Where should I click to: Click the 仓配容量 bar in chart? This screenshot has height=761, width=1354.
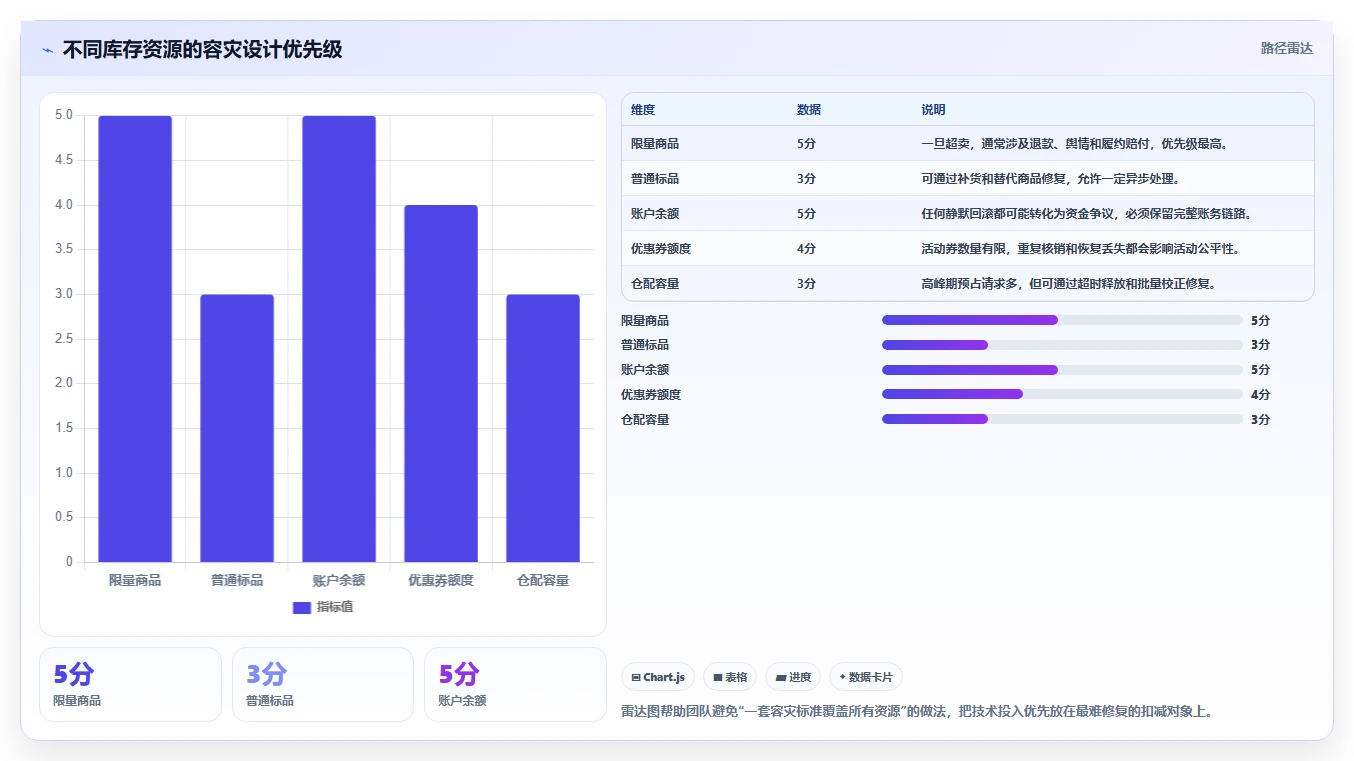543,428
